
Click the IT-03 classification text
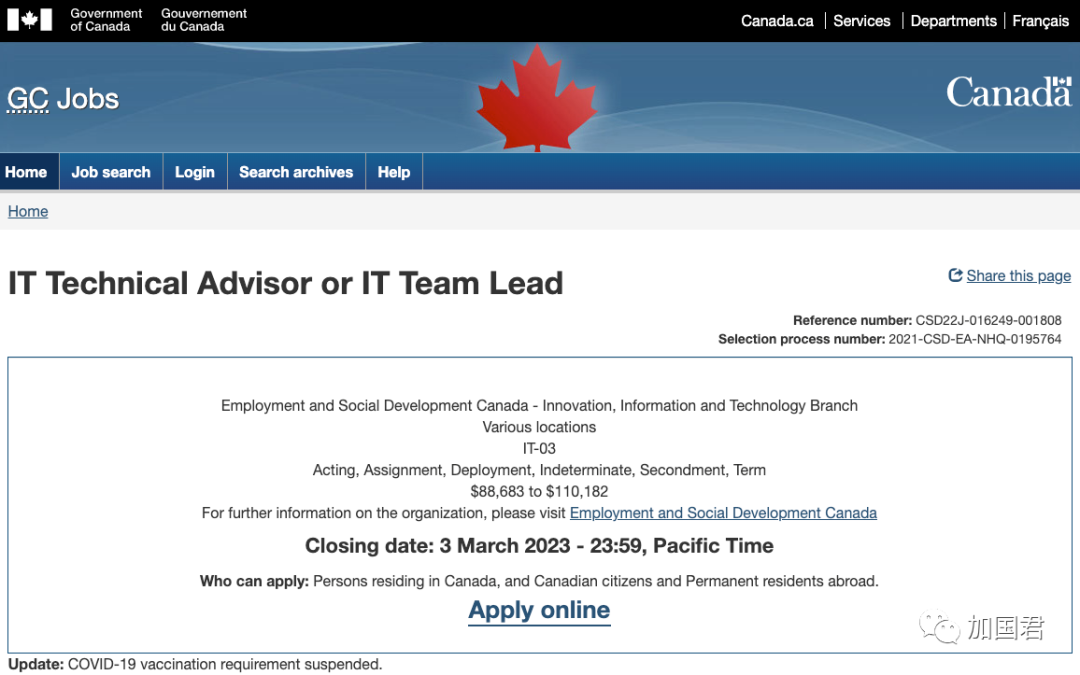[x=539, y=449]
